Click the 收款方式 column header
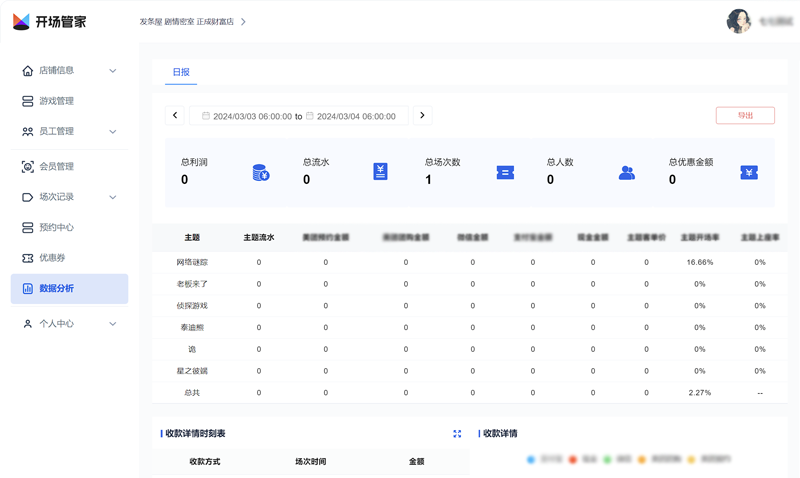 205,461
